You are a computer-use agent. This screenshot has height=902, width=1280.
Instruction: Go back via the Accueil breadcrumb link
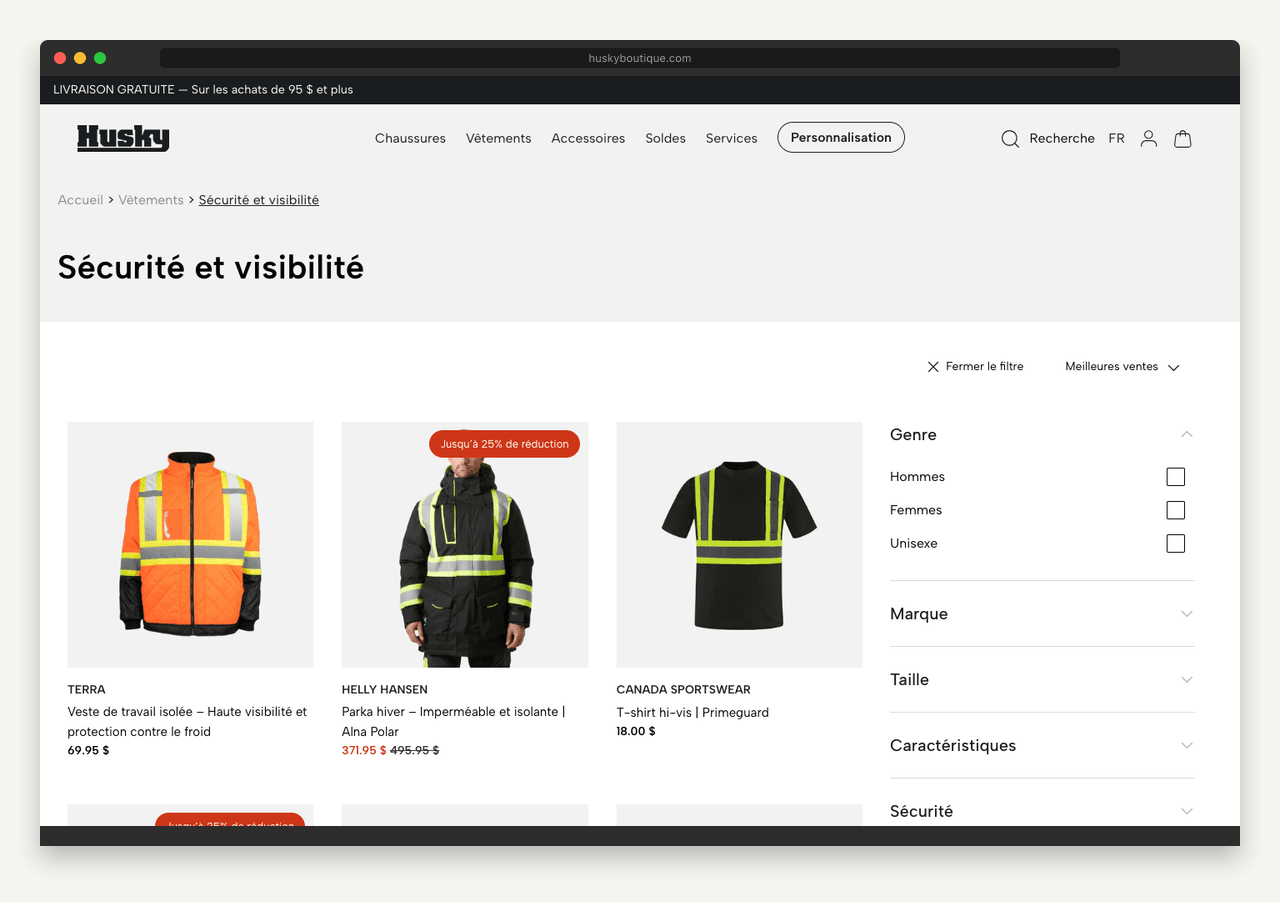[80, 200]
